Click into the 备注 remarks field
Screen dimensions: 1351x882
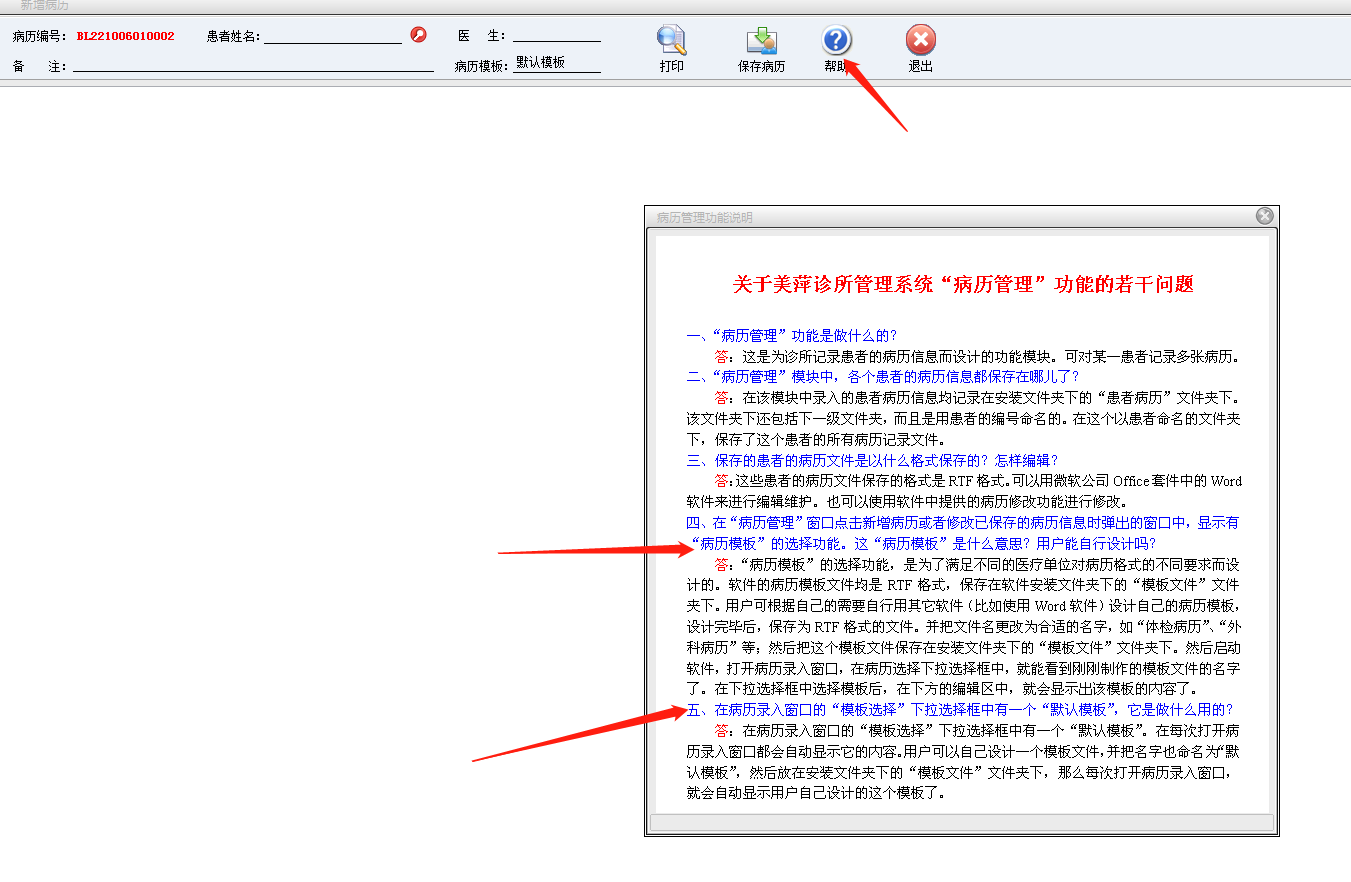coord(253,66)
